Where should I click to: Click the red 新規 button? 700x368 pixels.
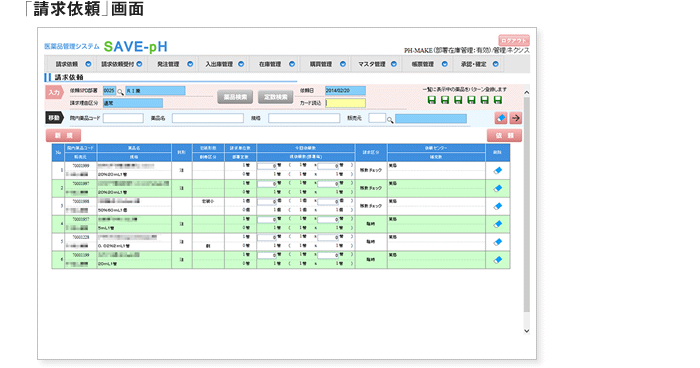click(63, 135)
